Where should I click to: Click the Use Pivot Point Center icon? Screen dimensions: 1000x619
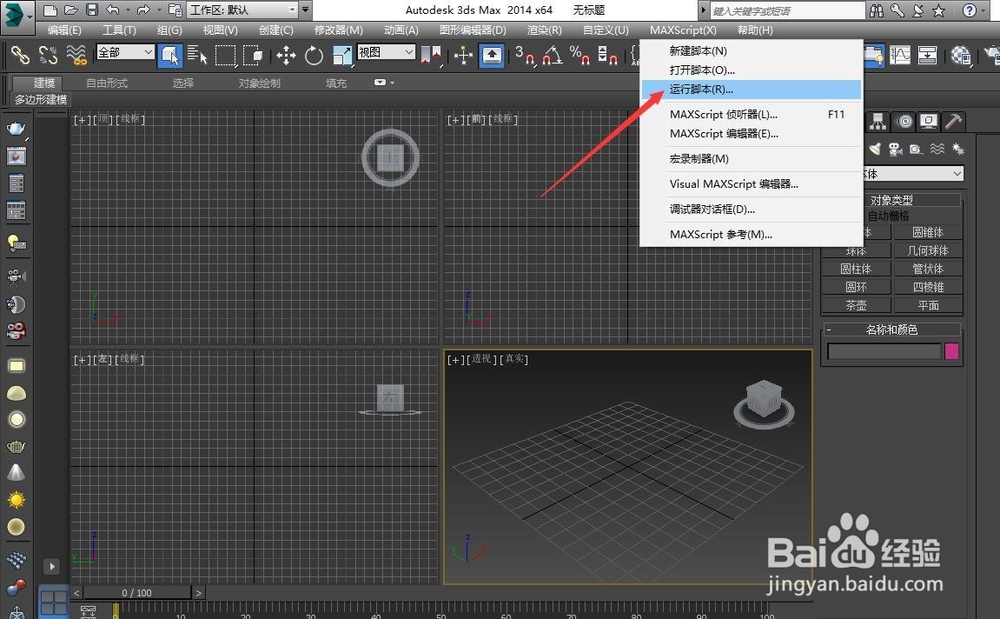pyautogui.click(x=431, y=55)
